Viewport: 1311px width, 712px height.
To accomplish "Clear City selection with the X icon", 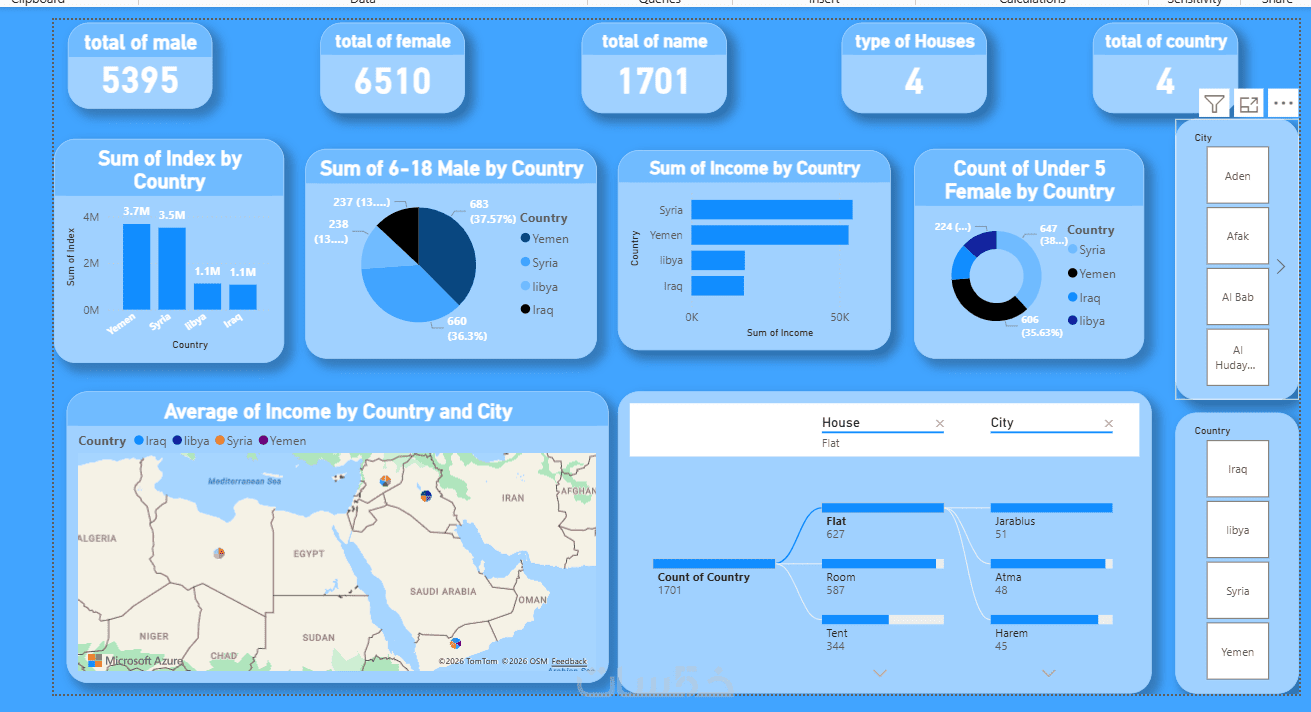I will tap(1108, 424).
